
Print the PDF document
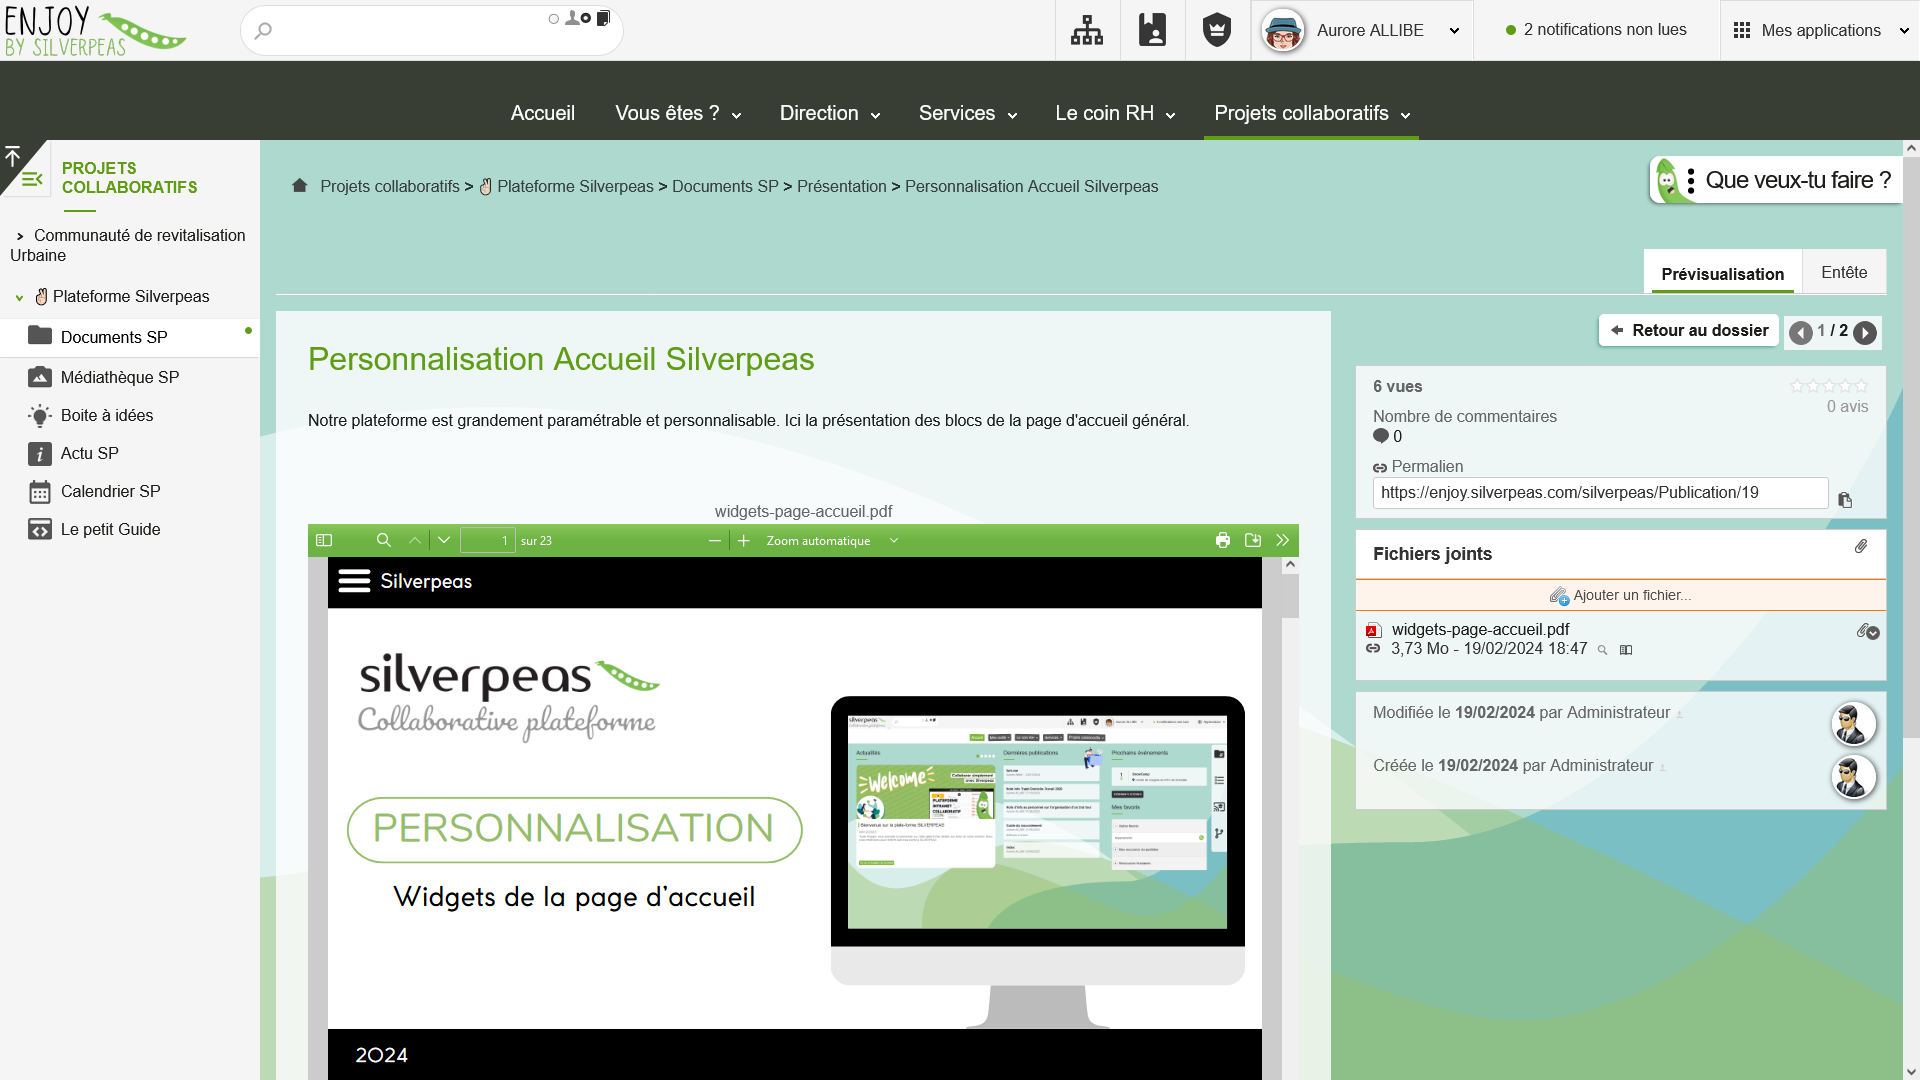point(1223,540)
